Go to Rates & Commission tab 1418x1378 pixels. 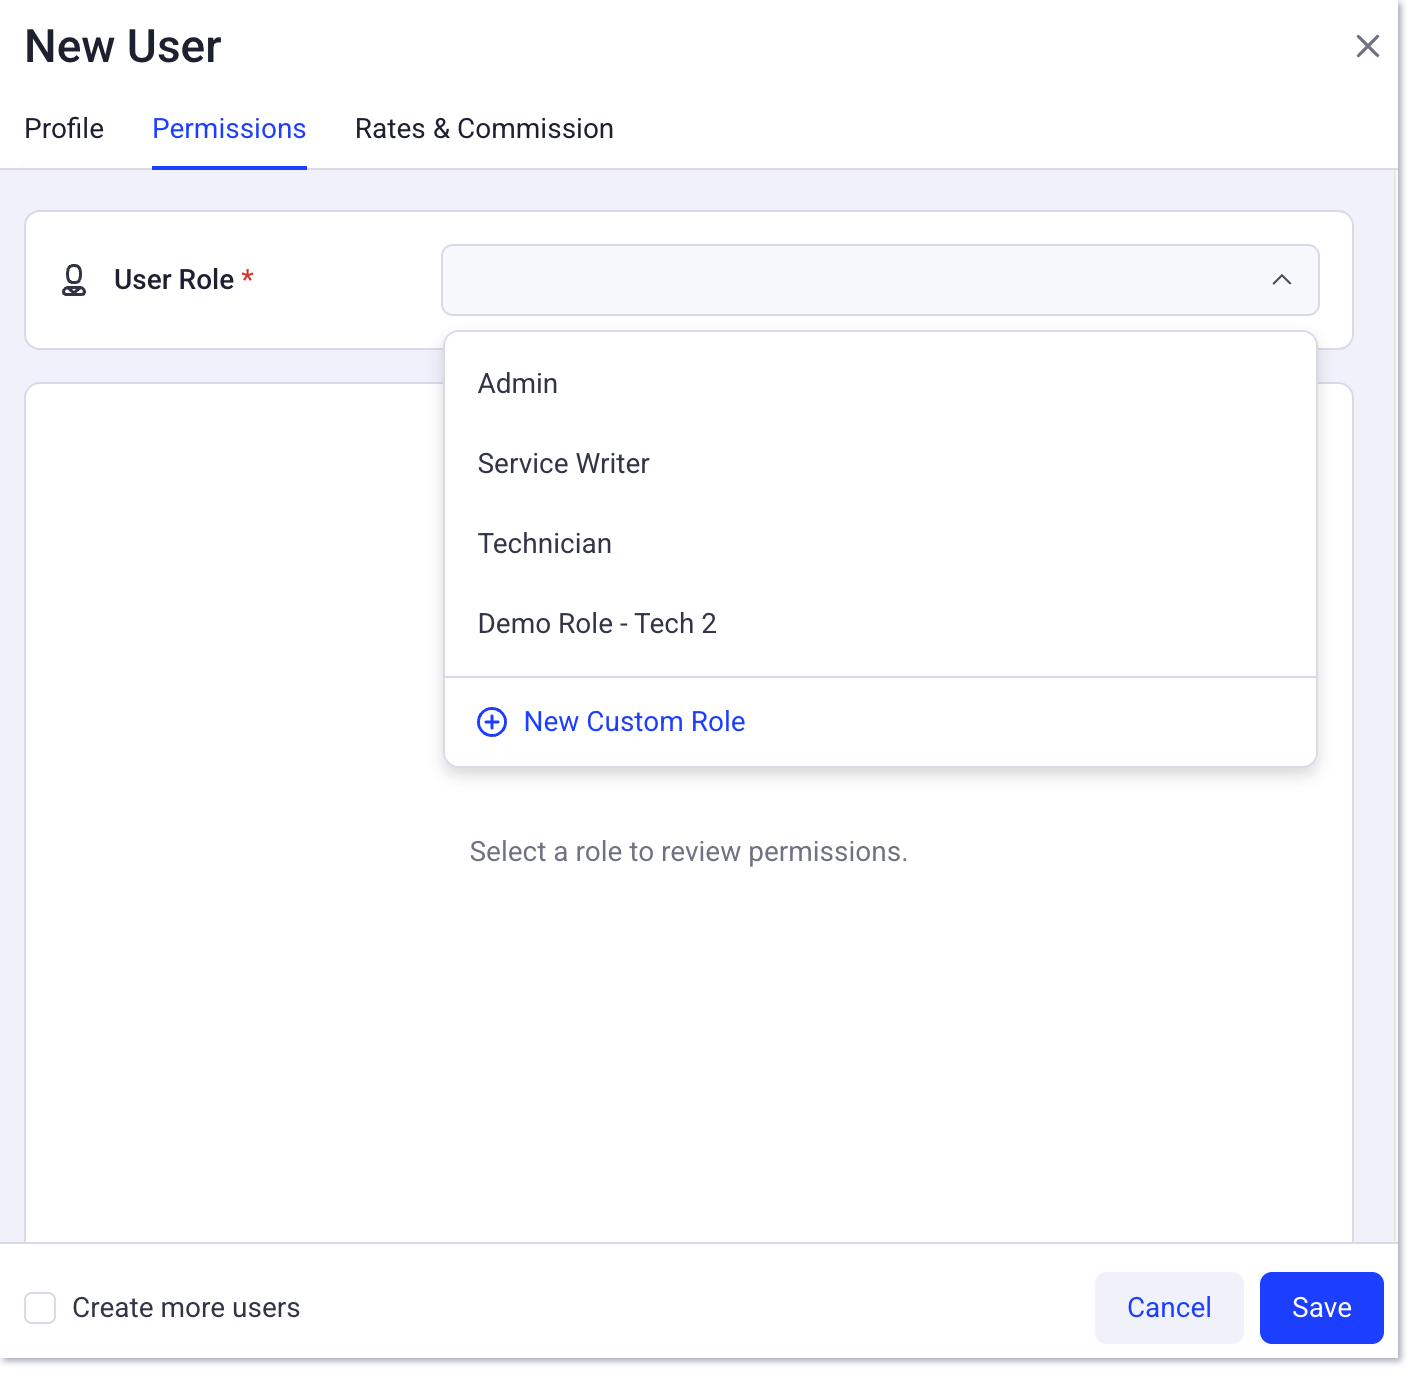[x=484, y=129]
